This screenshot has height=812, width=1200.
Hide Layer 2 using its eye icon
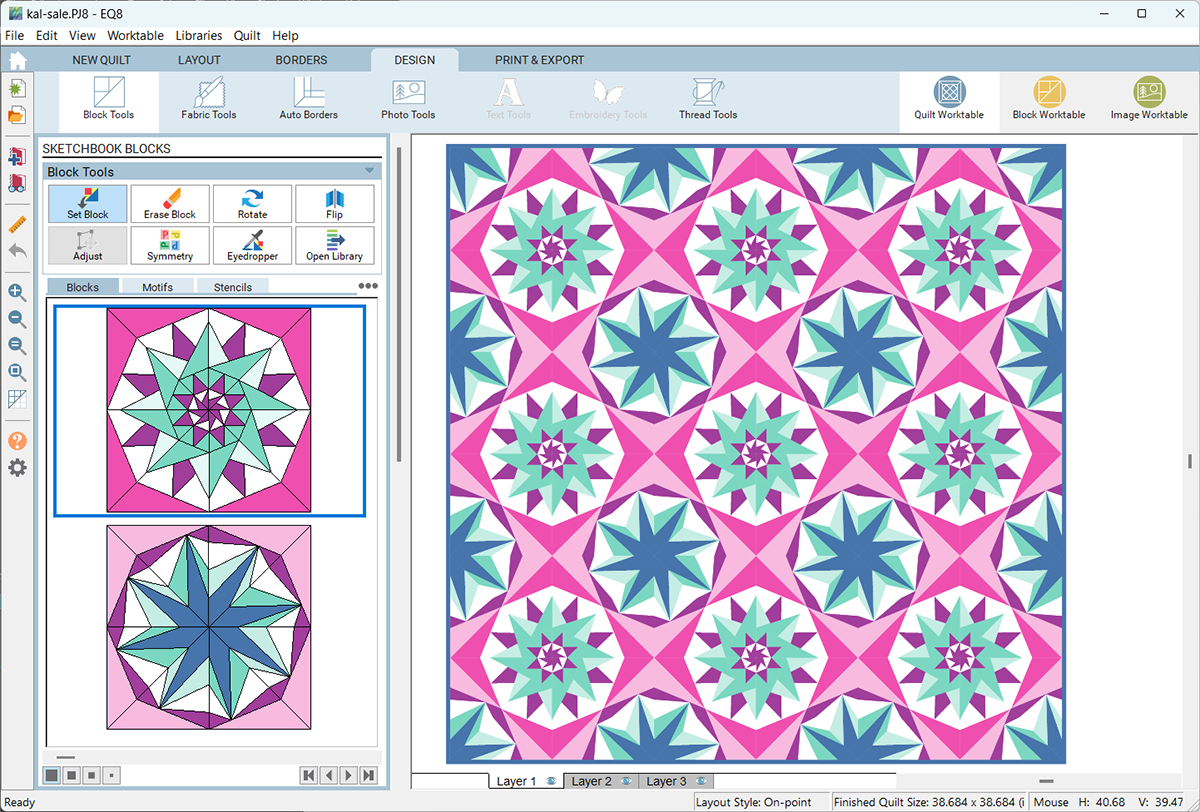click(x=626, y=781)
